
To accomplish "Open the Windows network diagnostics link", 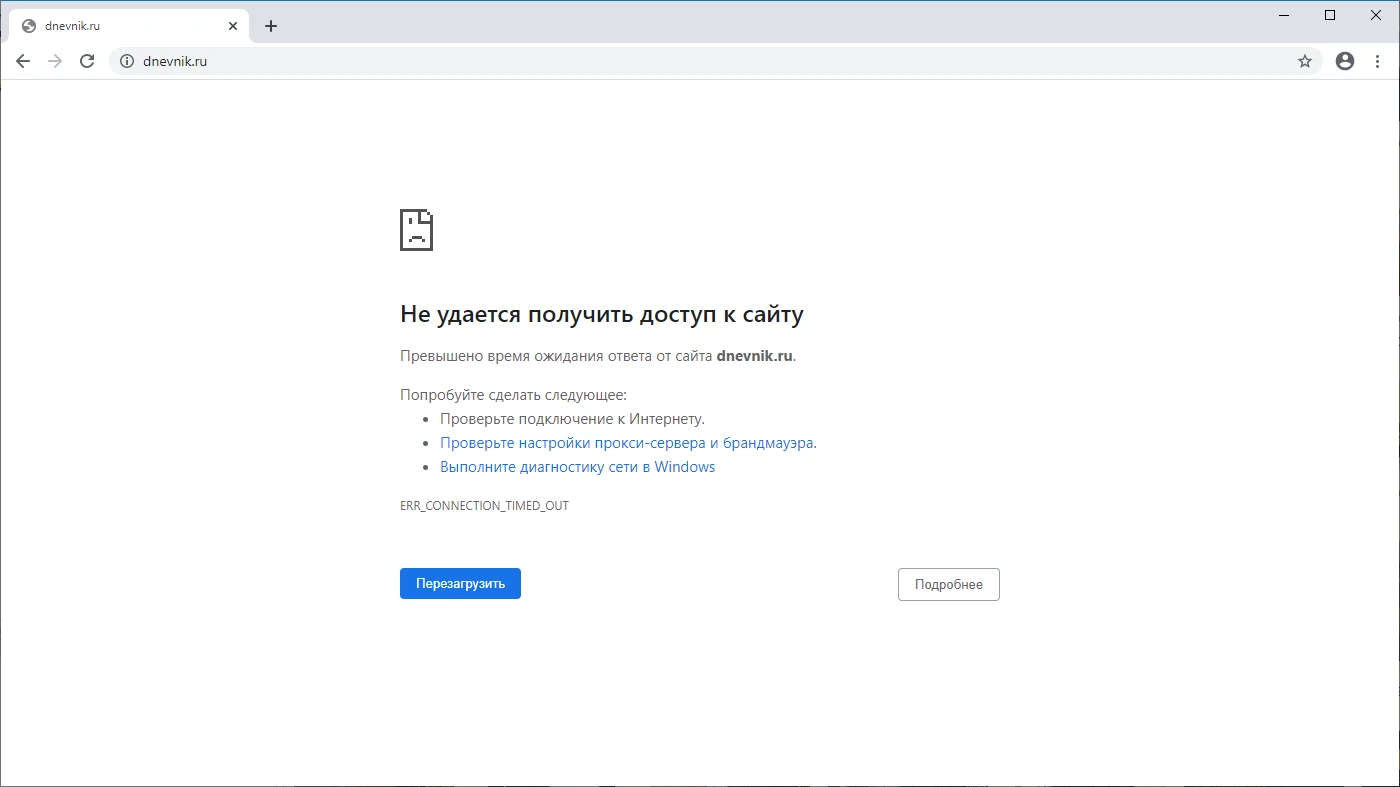I will [x=577, y=467].
